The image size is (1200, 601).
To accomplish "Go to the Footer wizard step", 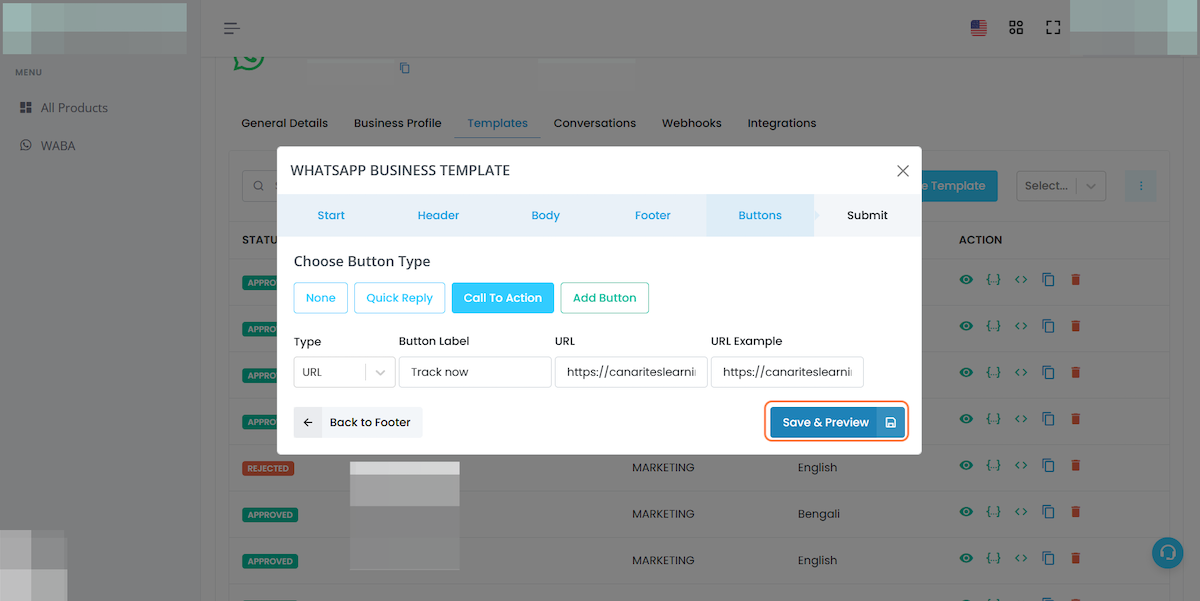I will pos(653,215).
